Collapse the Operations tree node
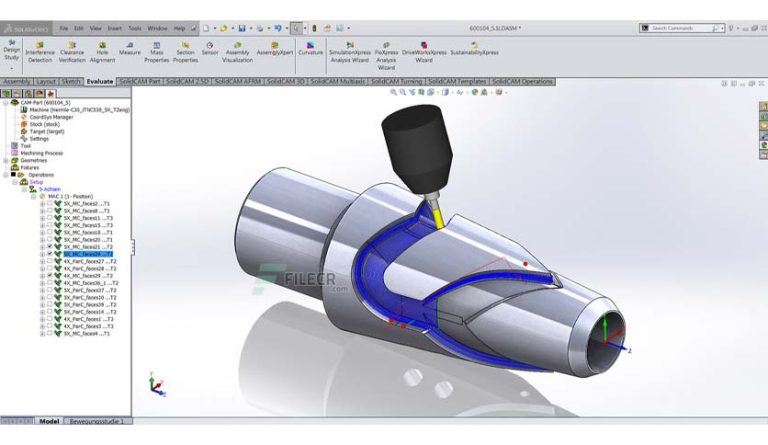Image resolution: width=768 pixels, height=445 pixels. 6,175
